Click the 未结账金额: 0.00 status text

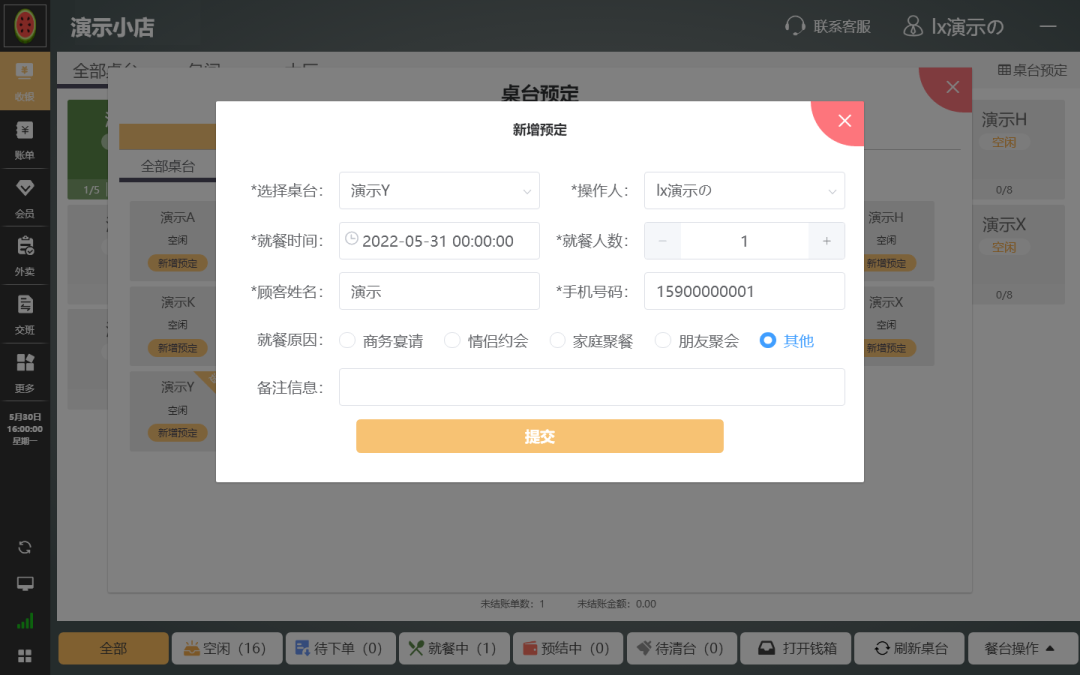[x=616, y=604]
